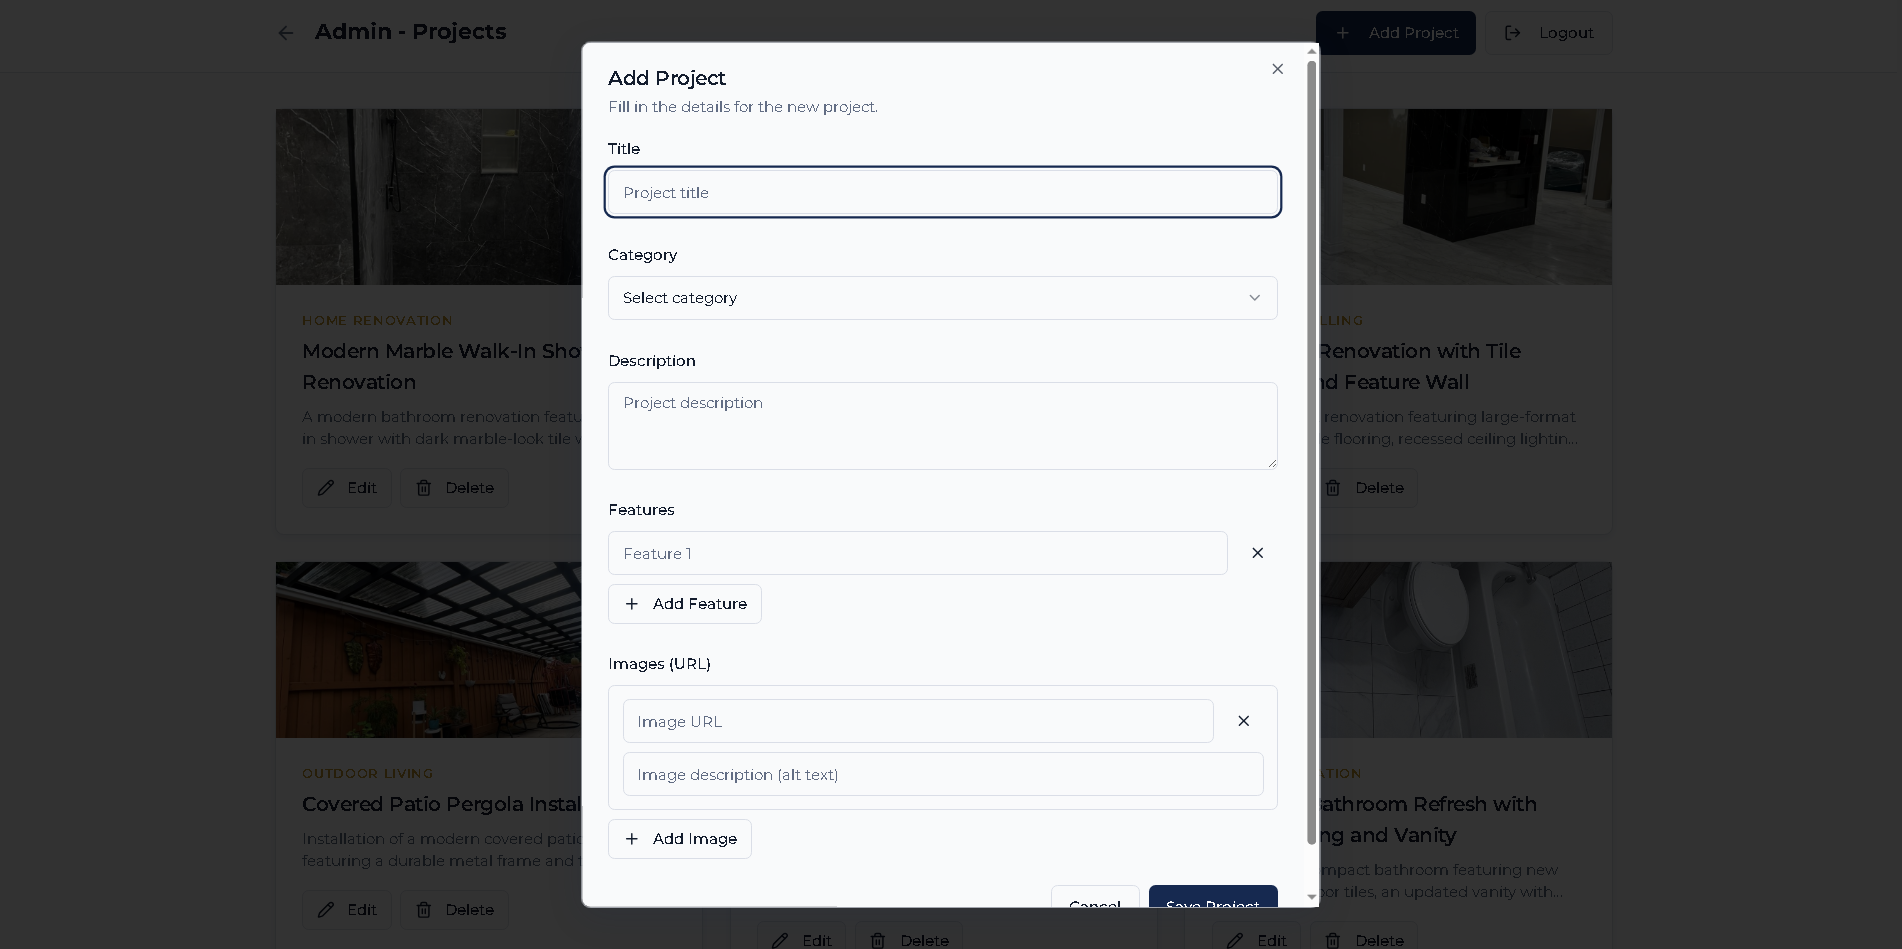Click the scrollbar down arrow in dialog
This screenshot has height=949, width=1902.
coord(1311,897)
